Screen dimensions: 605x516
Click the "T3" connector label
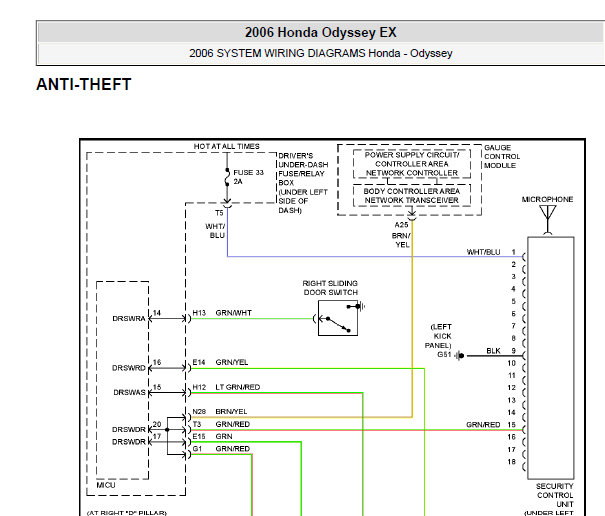click(x=197, y=424)
